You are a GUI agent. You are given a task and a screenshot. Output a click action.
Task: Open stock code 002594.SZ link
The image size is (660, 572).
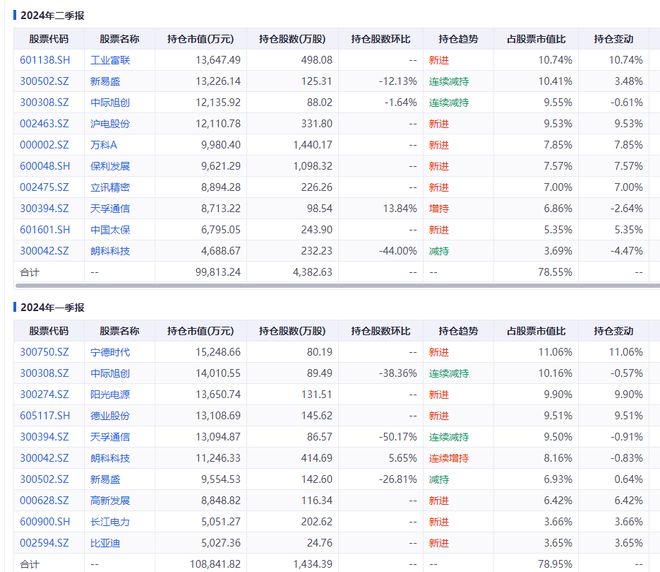(44, 543)
